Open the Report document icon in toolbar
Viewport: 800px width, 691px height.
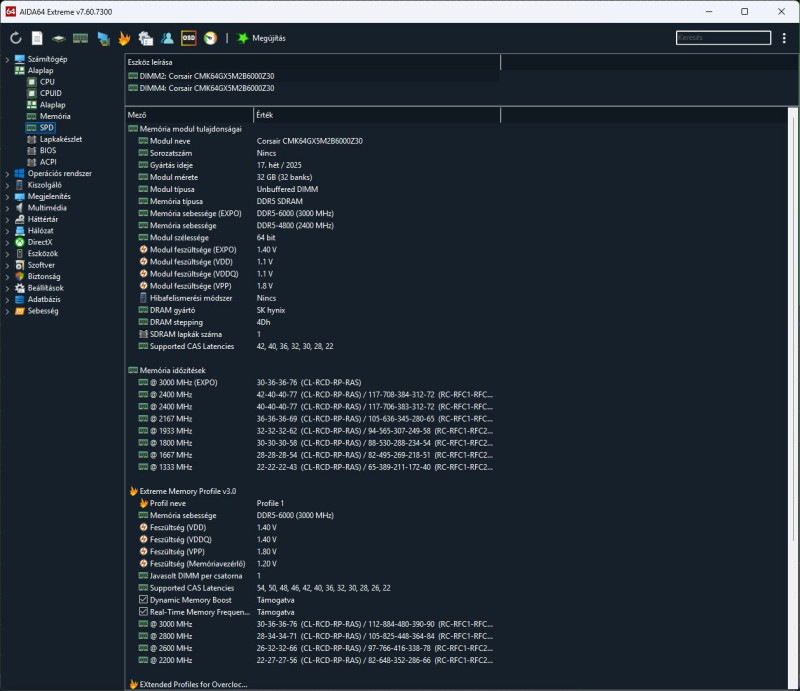tap(37, 38)
